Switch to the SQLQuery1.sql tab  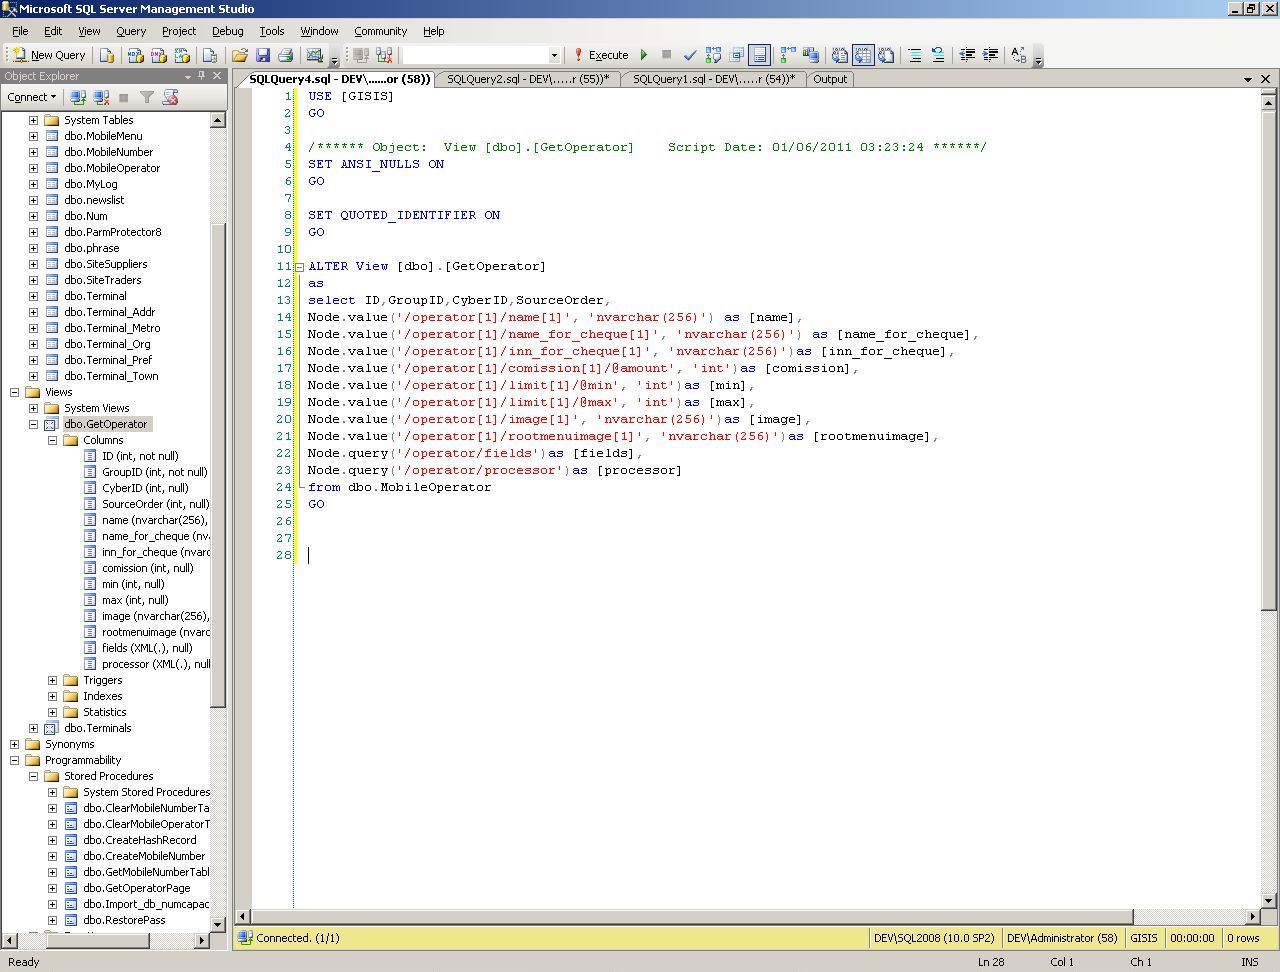pos(714,79)
